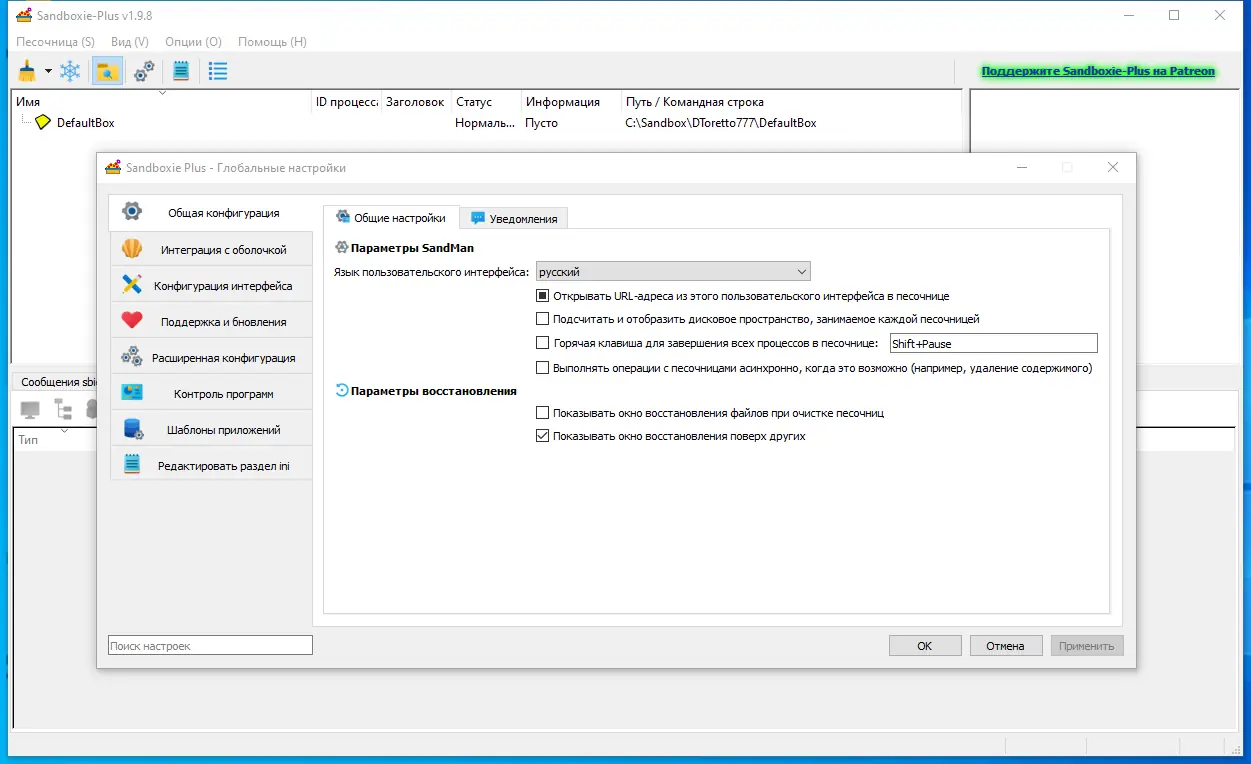The width and height of the screenshot is (1251, 764).
Task: Open the interface language dropdown set to русский
Action: coord(673,272)
